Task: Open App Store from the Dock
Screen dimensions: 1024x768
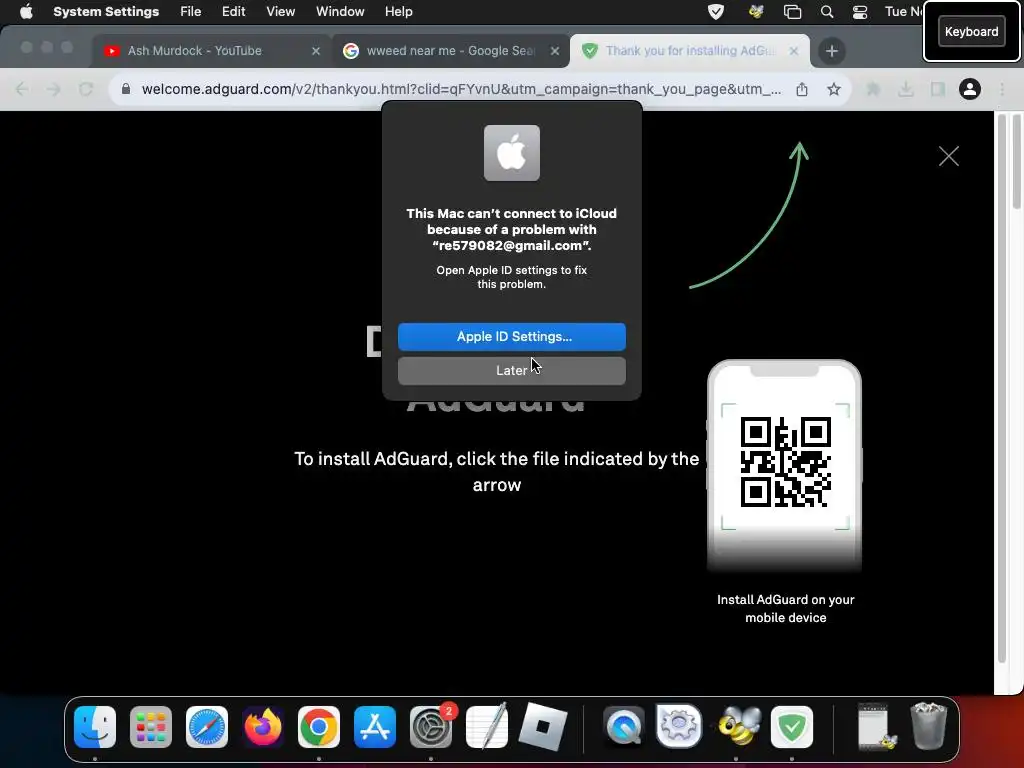Action: pos(375,727)
